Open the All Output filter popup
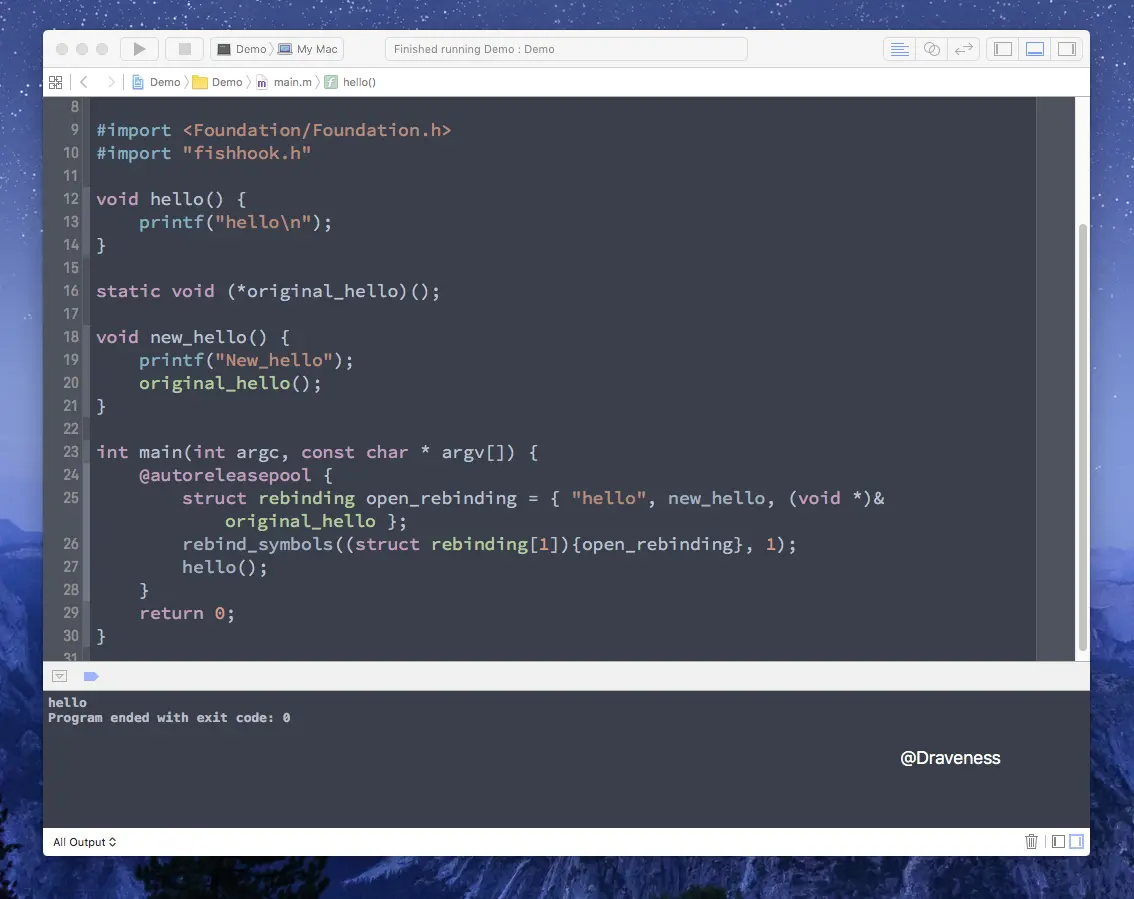The width and height of the screenshot is (1134, 899). point(85,842)
